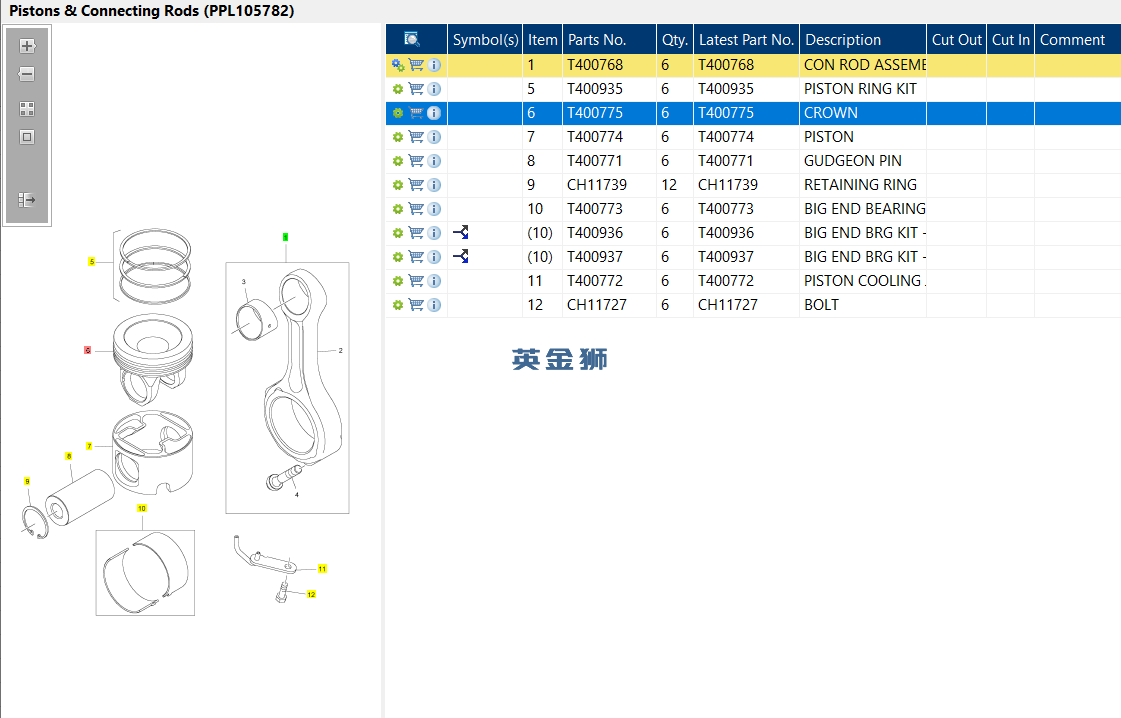Click the alternate-part symbol for T400936
The image size is (1121, 718).
click(x=461, y=232)
